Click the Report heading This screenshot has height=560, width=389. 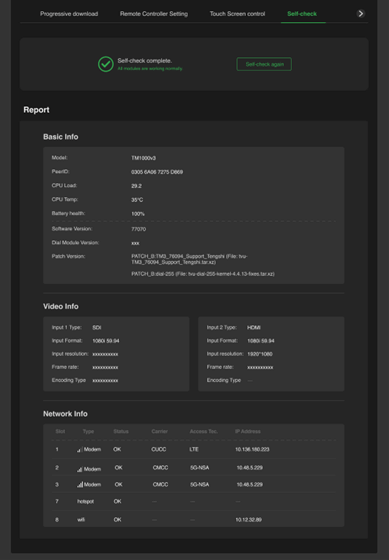tap(36, 110)
